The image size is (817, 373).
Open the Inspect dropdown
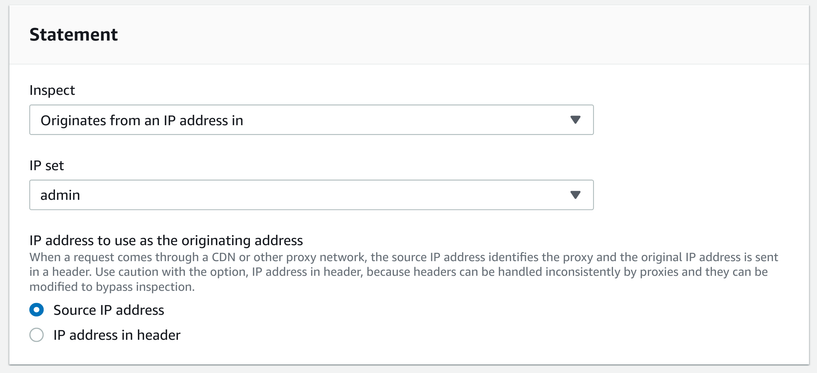(311, 120)
